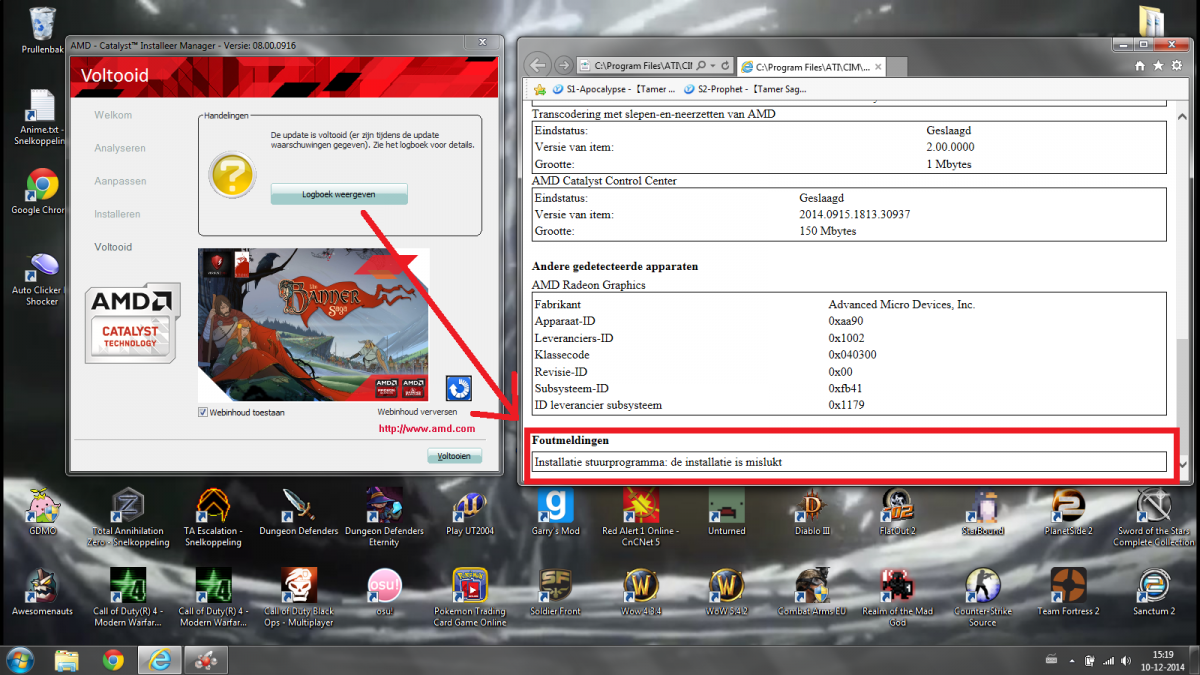Click the Banner Saga advertisement image

pyautogui.click(x=314, y=324)
